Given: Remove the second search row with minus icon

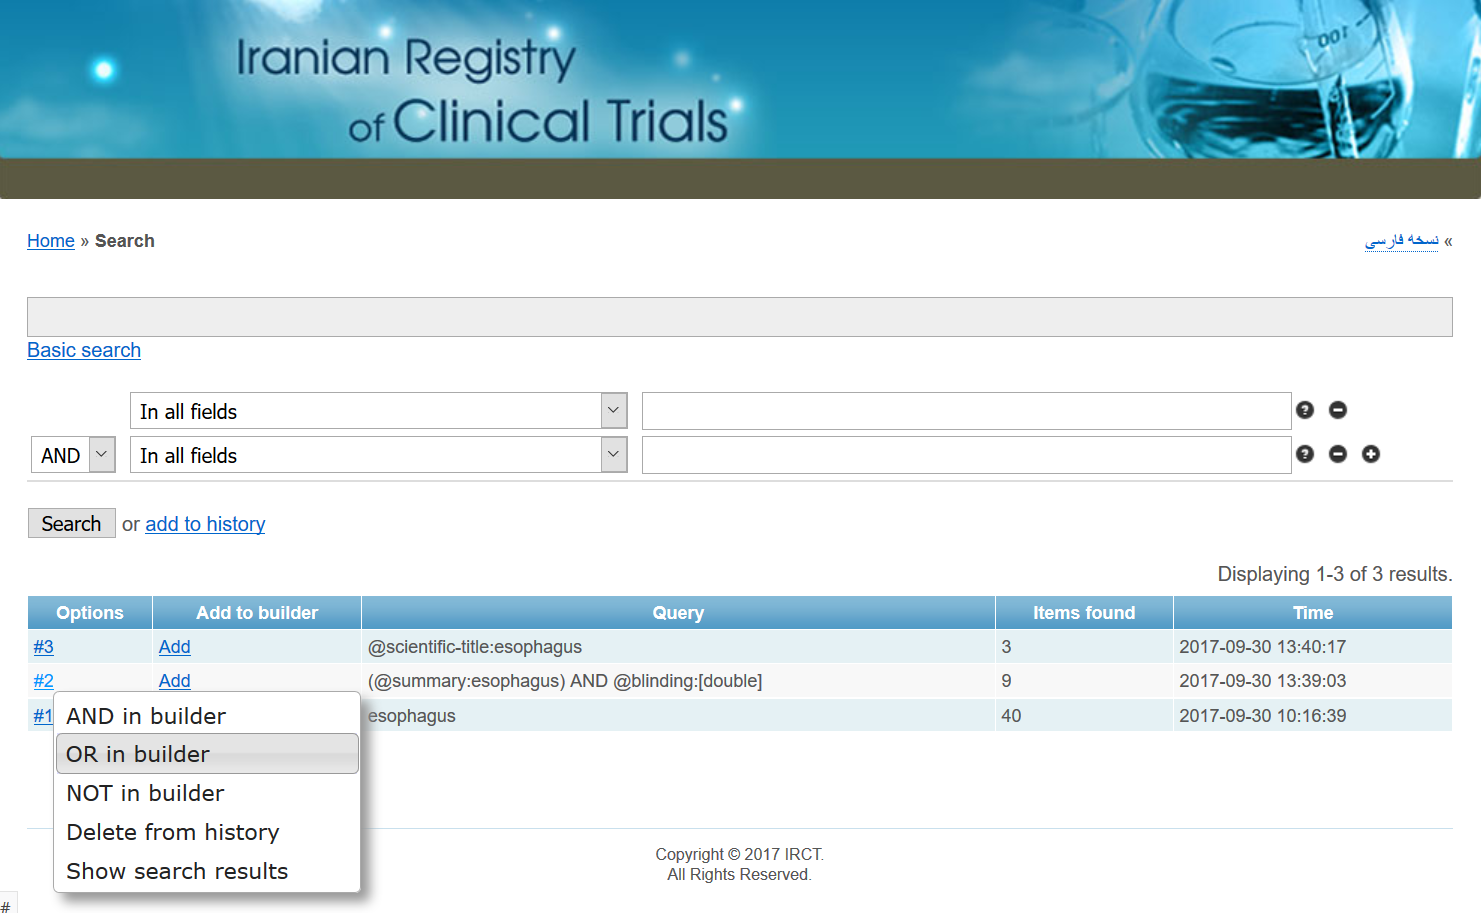Looking at the screenshot, I should click(1337, 454).
